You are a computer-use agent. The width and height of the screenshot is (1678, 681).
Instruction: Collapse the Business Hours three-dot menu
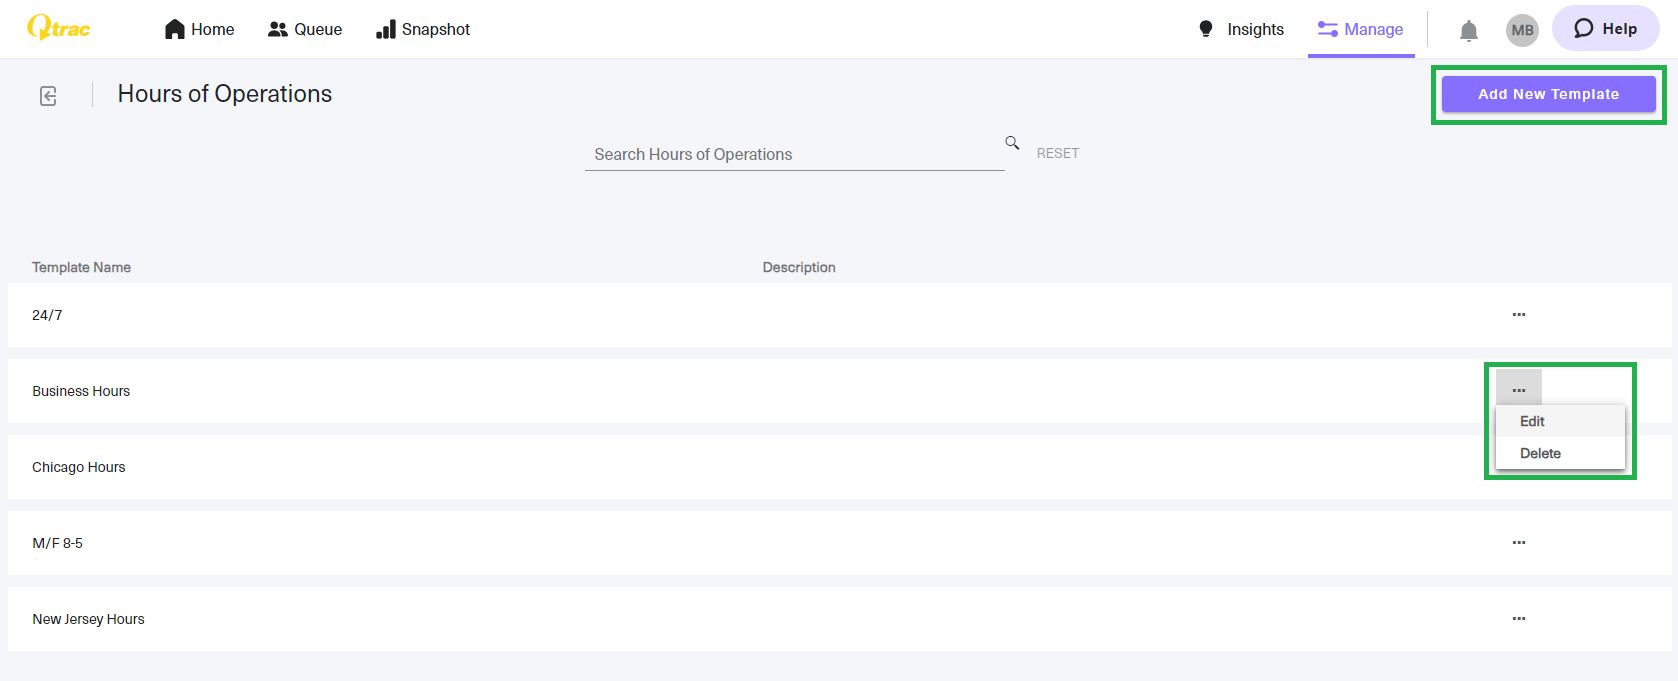[1518, 390]
